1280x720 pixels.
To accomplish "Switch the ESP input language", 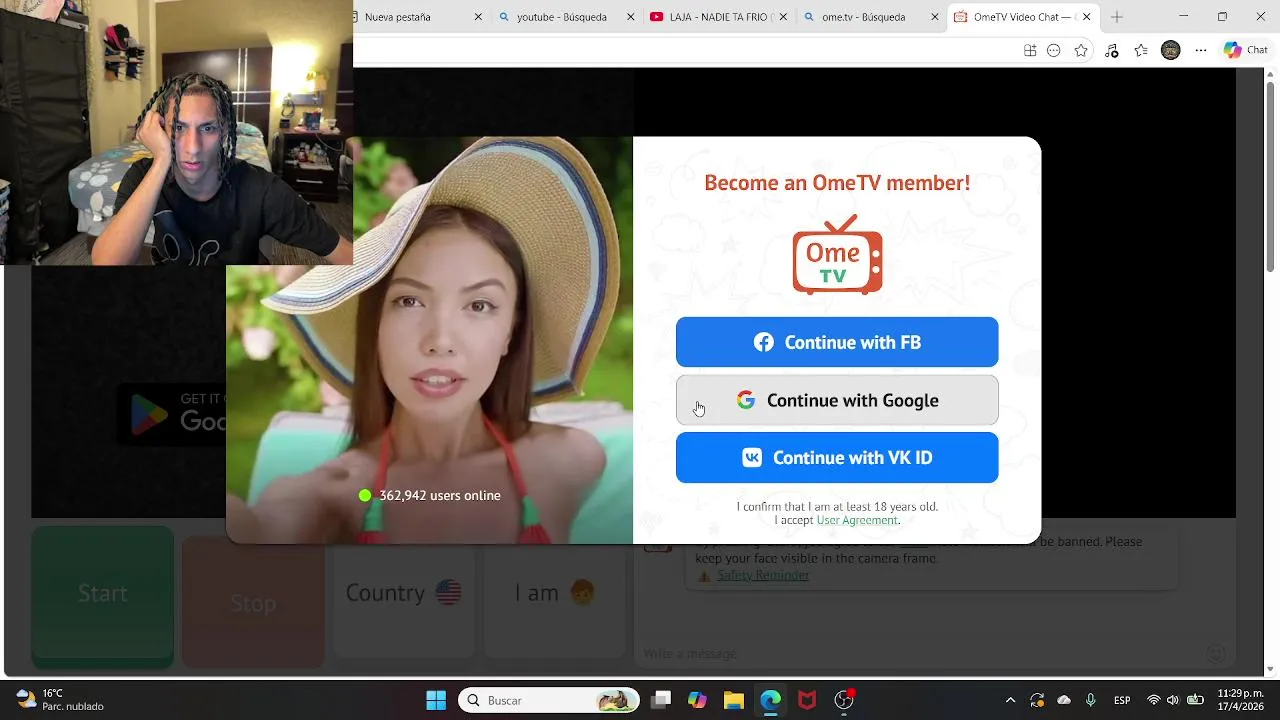I will click(1122, 700).
